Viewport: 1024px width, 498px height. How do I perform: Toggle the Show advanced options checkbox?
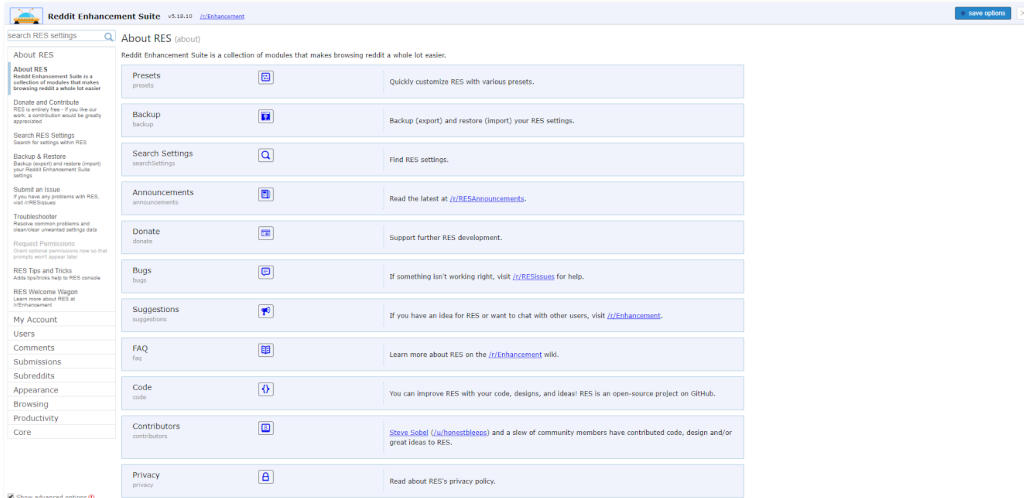coord(10,495)
